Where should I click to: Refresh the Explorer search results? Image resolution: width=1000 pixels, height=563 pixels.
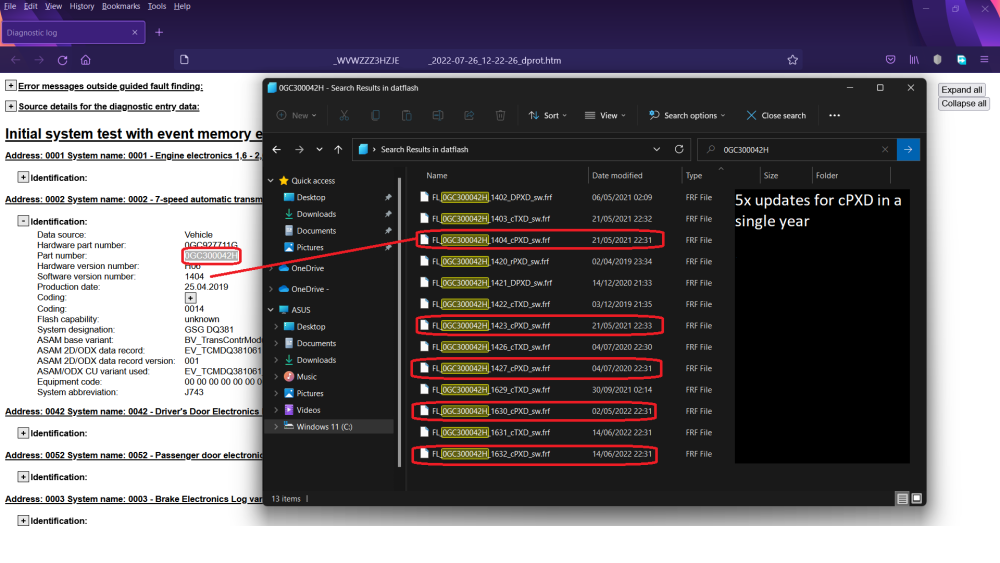679,149
